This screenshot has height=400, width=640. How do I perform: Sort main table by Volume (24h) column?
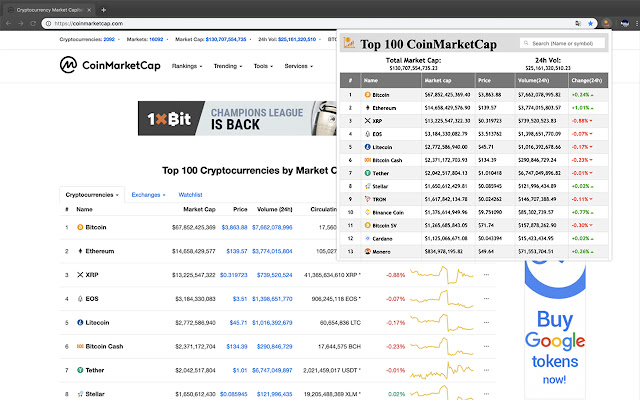pyautogui.click(x=274, y=209)
